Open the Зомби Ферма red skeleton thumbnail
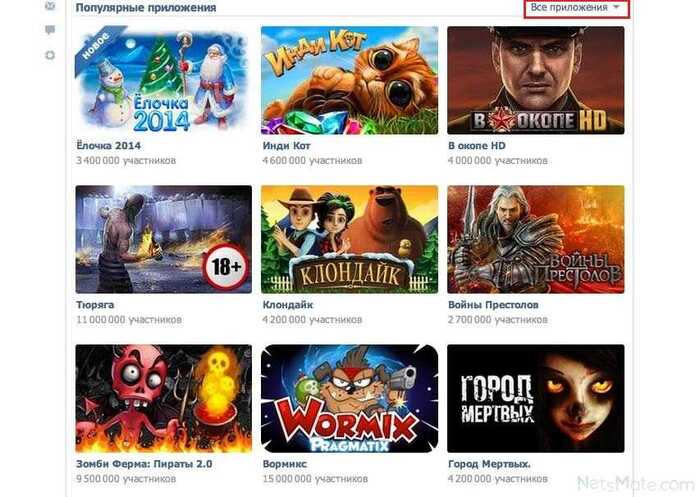Viewport: 700px width, 497px height. point(164,398)
